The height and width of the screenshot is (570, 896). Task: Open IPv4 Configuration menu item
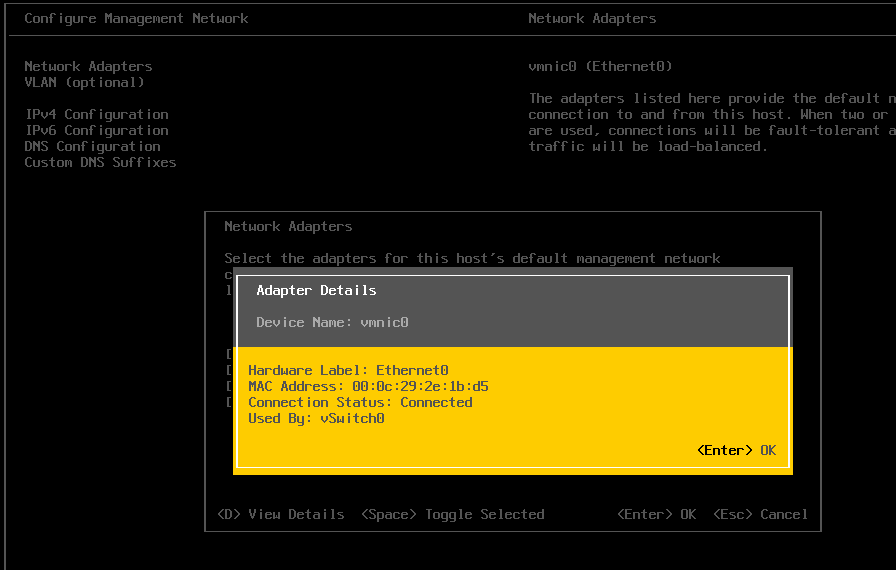[x=96, y=114]
